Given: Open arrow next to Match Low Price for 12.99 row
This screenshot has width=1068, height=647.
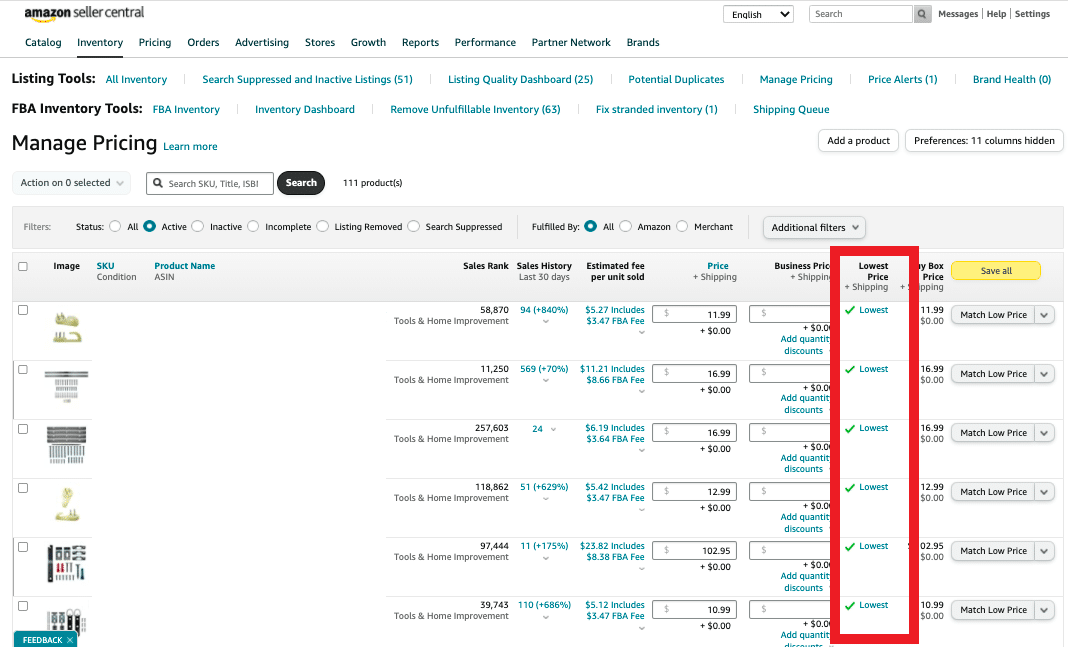Looking at the screenshot, I should coord(1045,492).
